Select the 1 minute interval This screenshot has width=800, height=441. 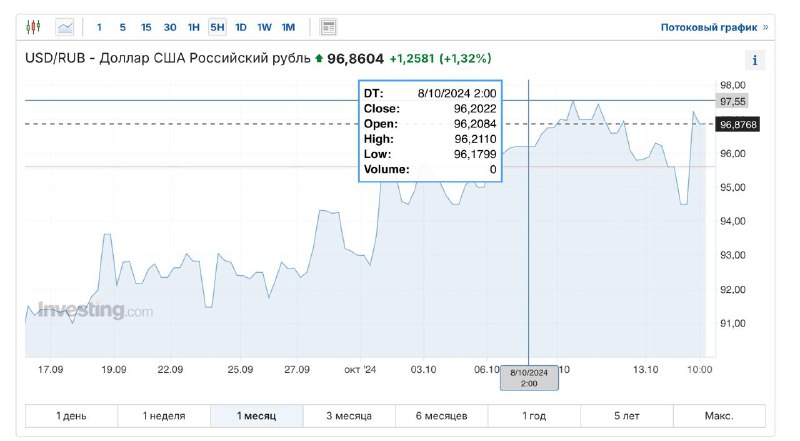click(99, 27)
